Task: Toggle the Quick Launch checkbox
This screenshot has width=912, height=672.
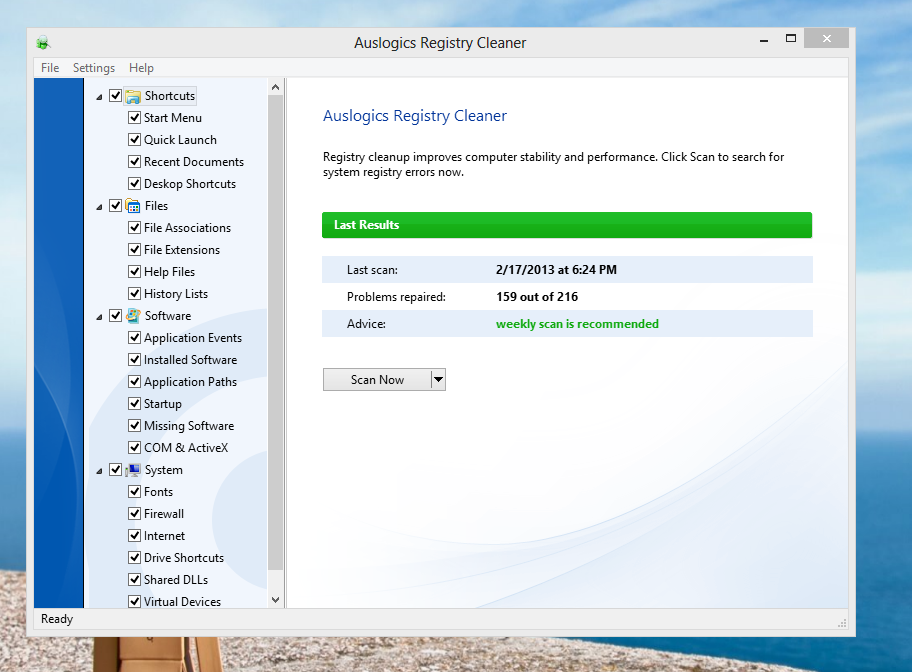Action: click(134, 140)
